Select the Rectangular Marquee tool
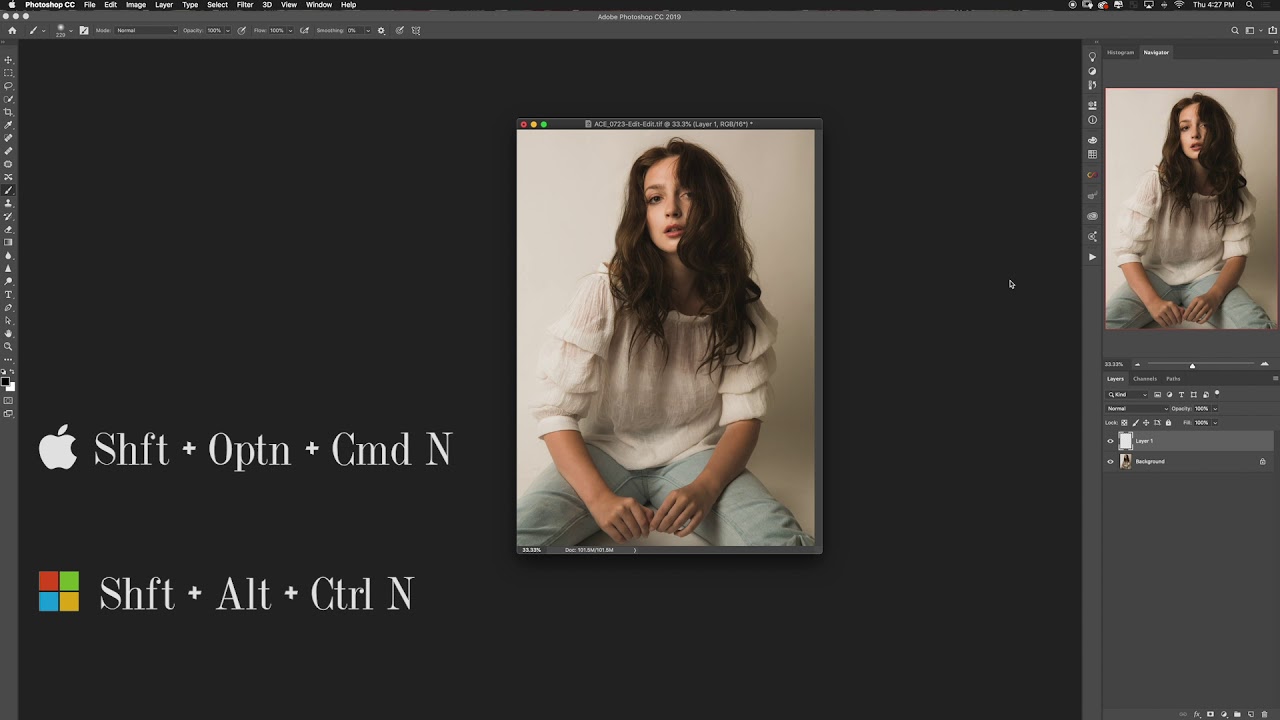Viewport: 1280px width, 720px height. click(x=9, y=73)
